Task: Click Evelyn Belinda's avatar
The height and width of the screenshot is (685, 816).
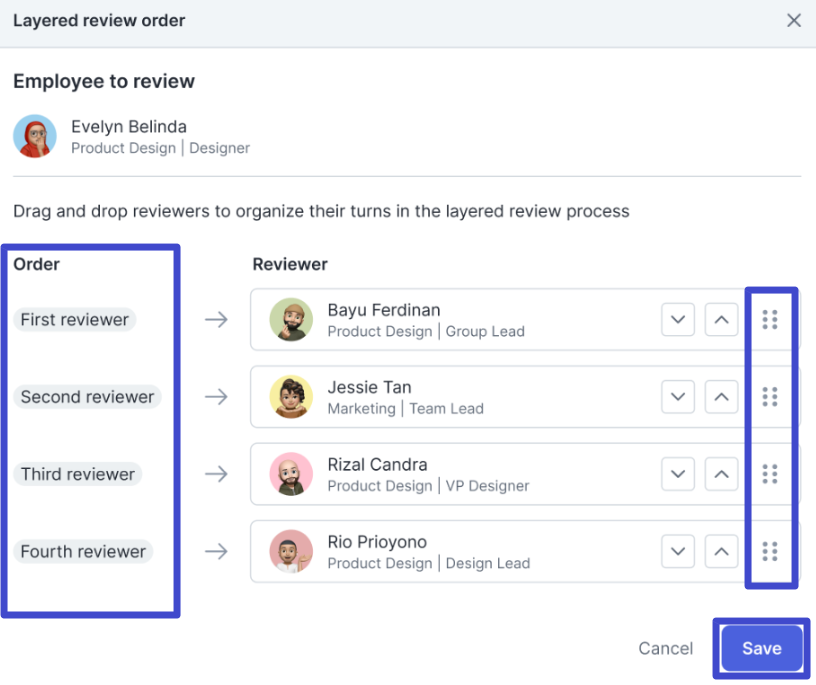Action: (x=35, y=136)
